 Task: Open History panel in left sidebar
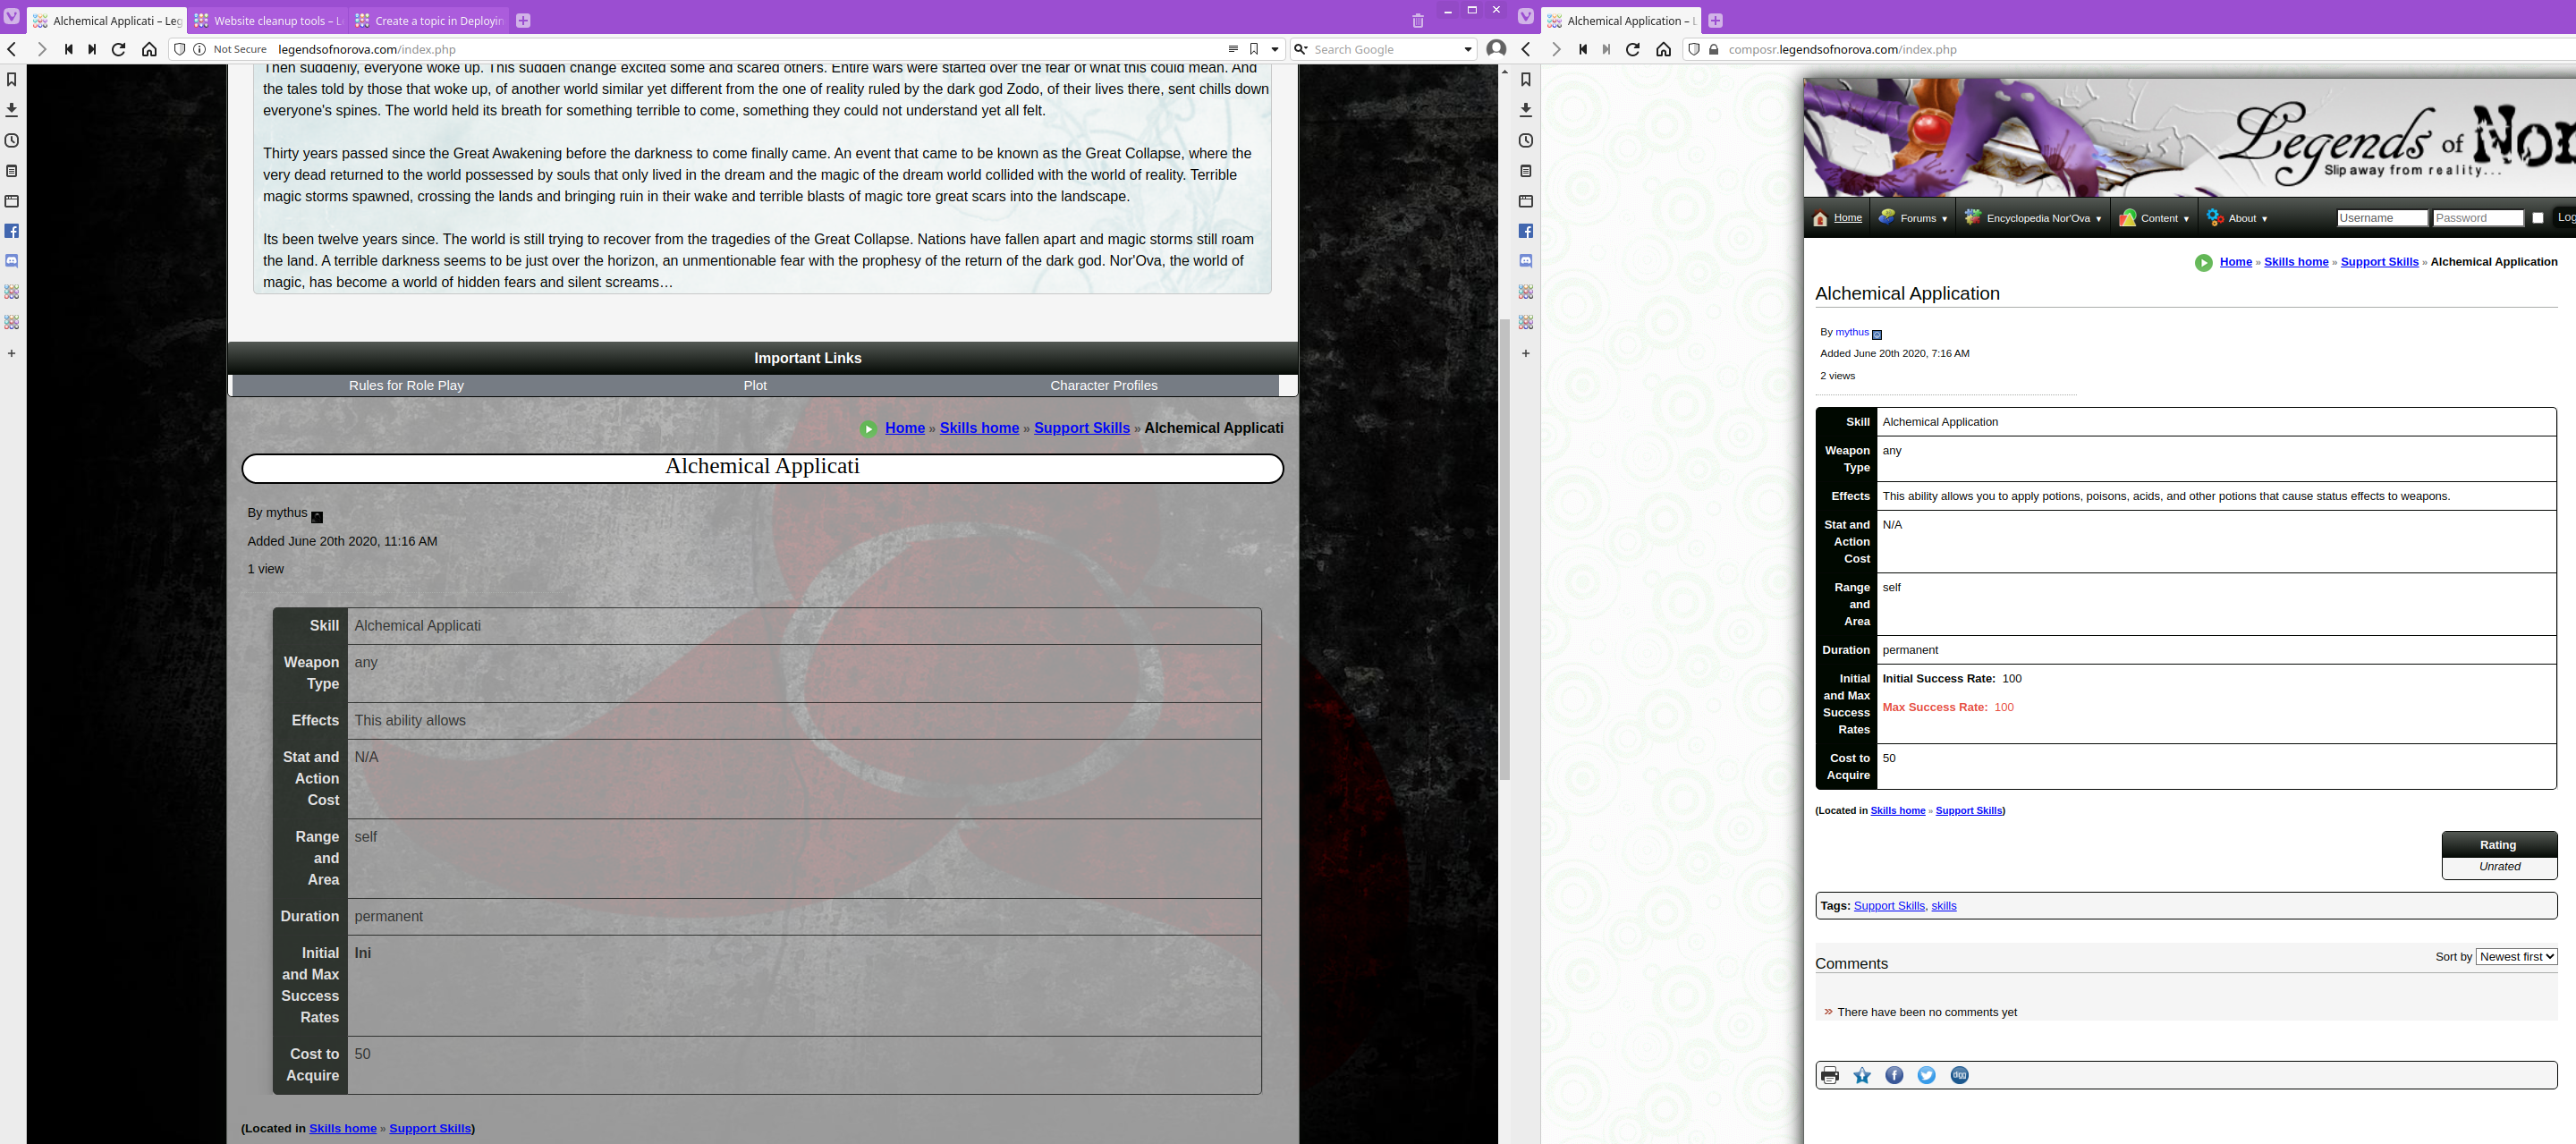12,141
